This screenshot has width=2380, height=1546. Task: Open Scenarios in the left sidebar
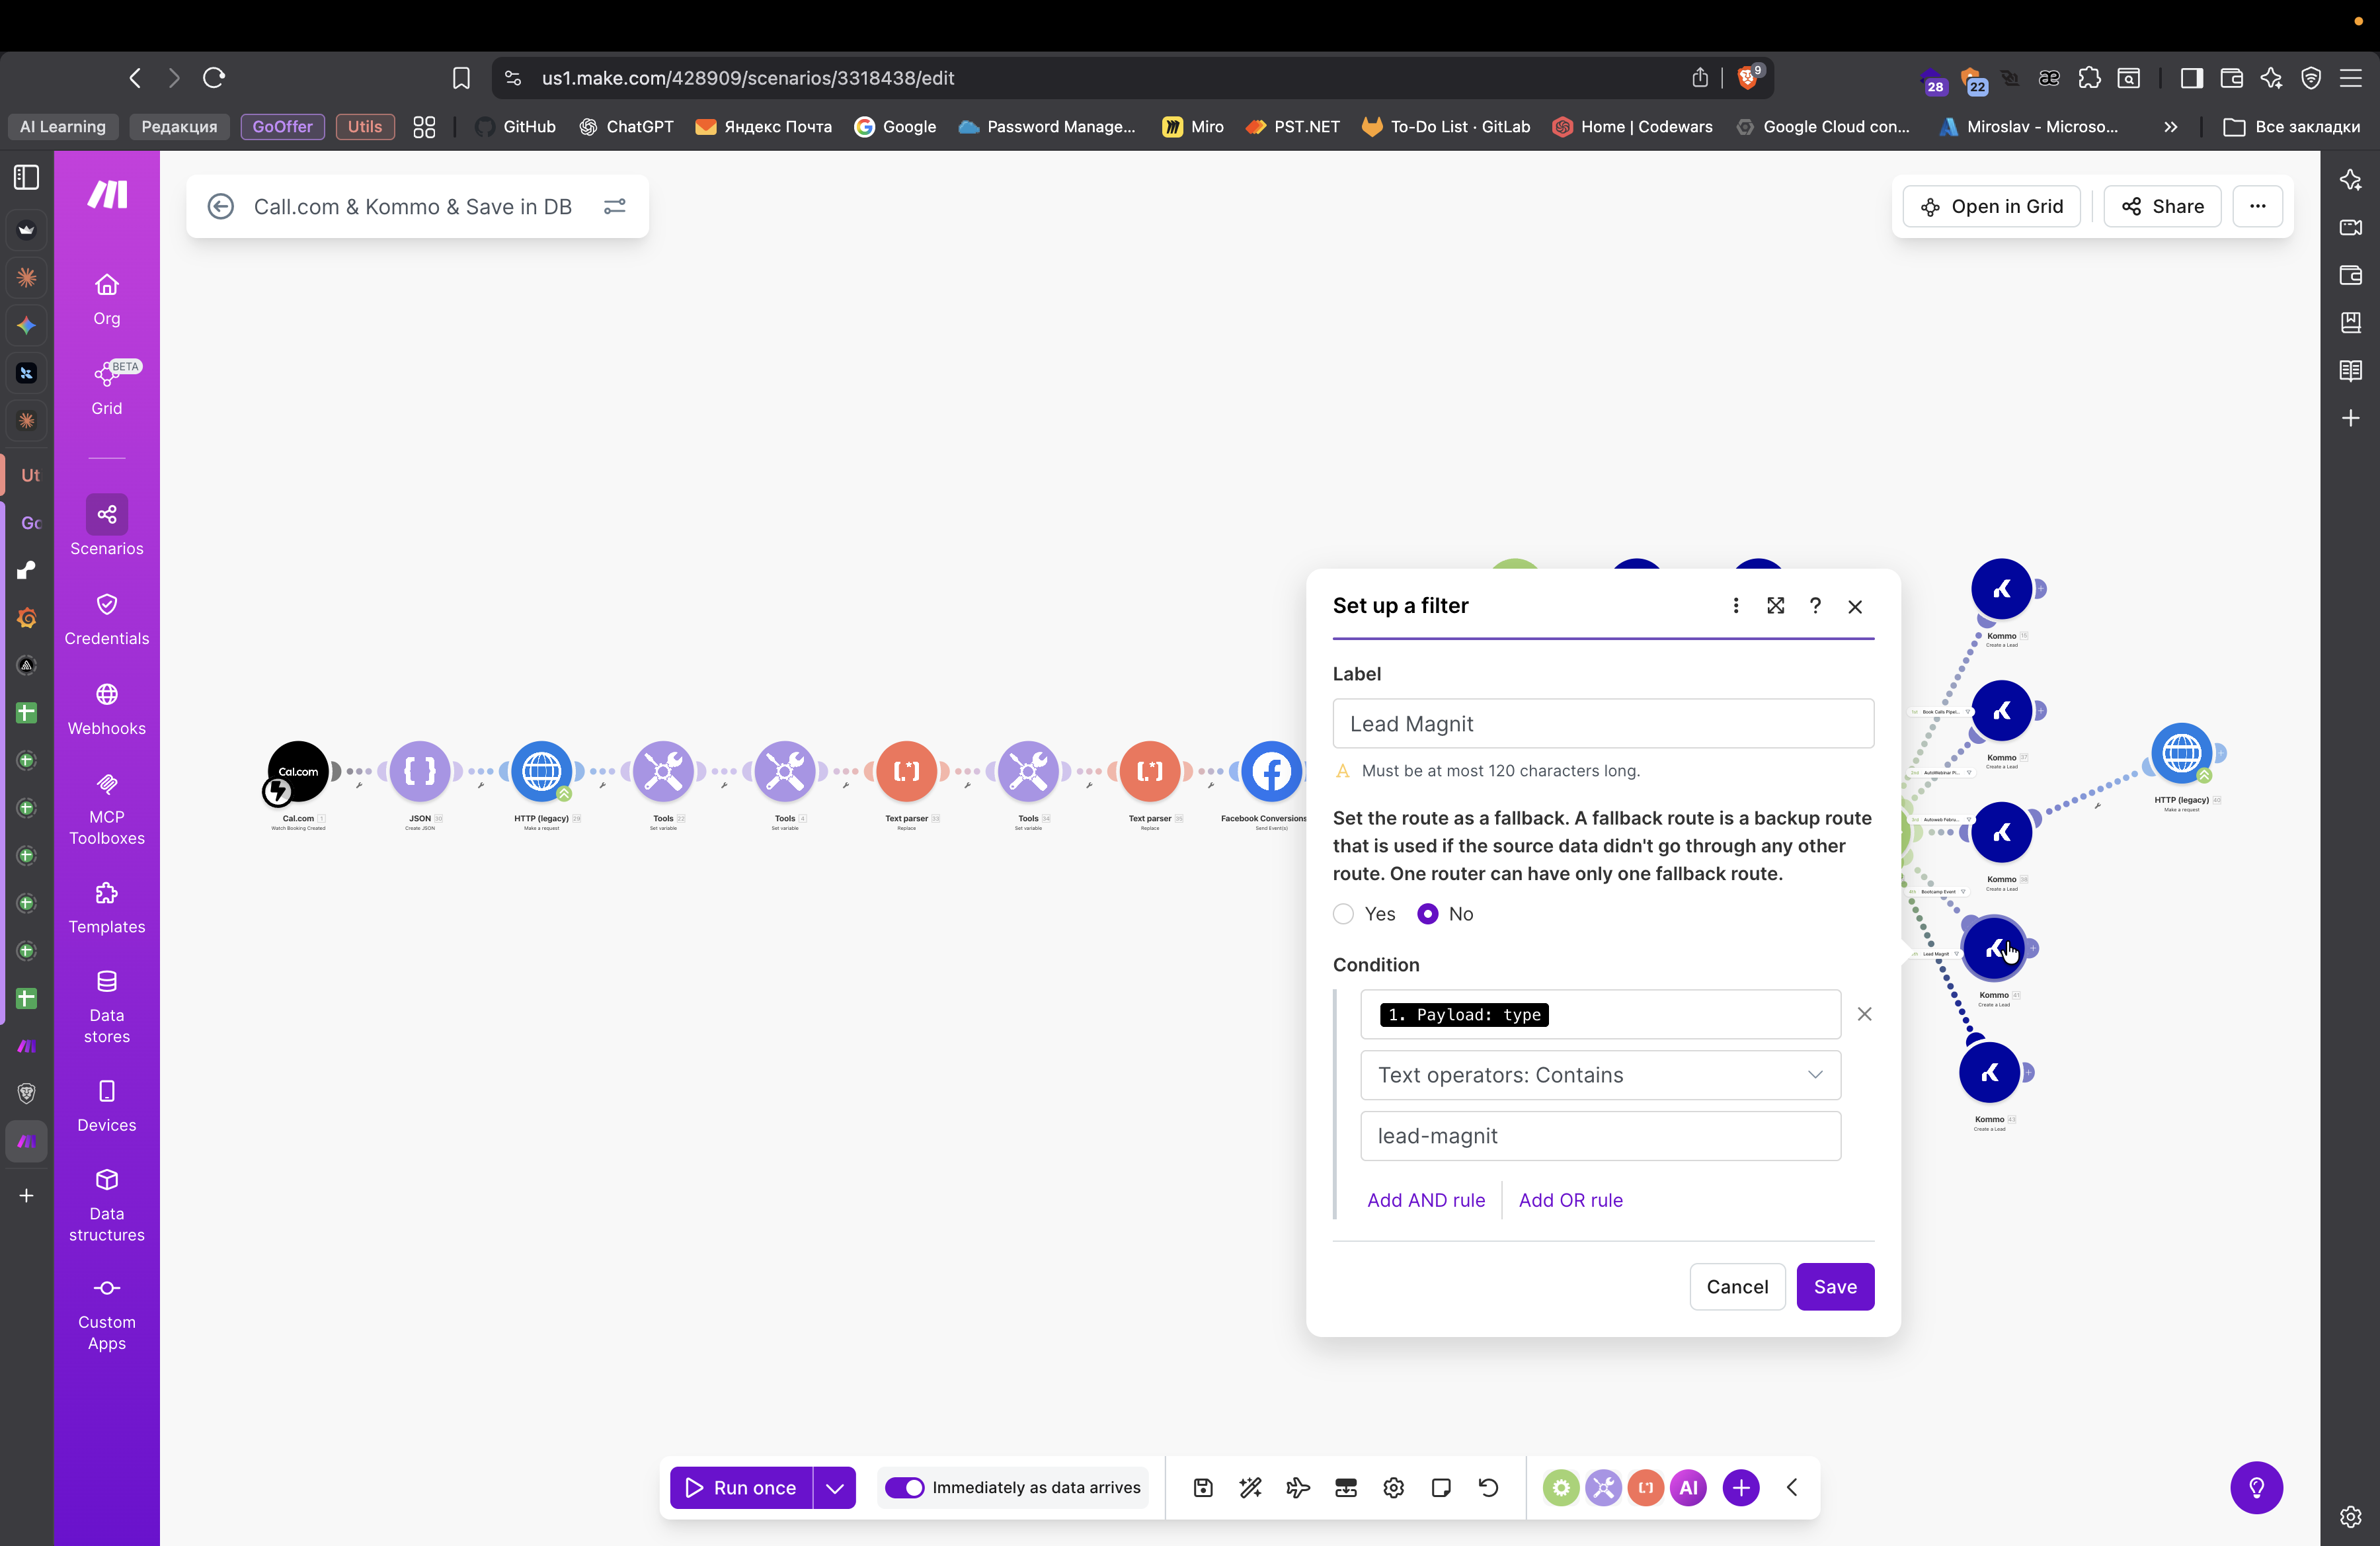[x=106, y=526]
